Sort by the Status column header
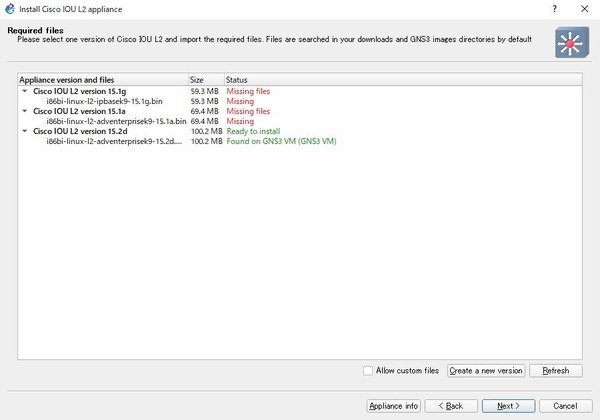Viewport: 600px width, 420px height. point(403,80)
